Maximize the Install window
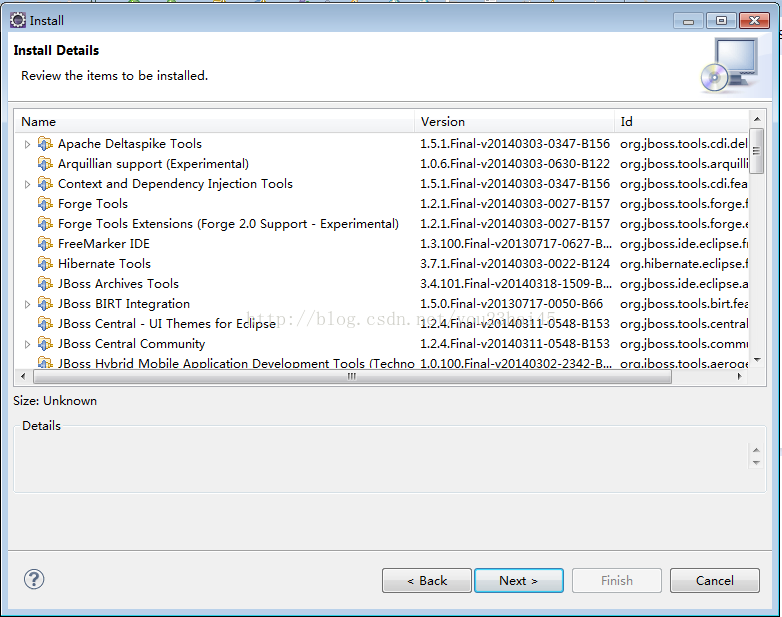Viewport: 782px width, 617px height. coord(721,21)
